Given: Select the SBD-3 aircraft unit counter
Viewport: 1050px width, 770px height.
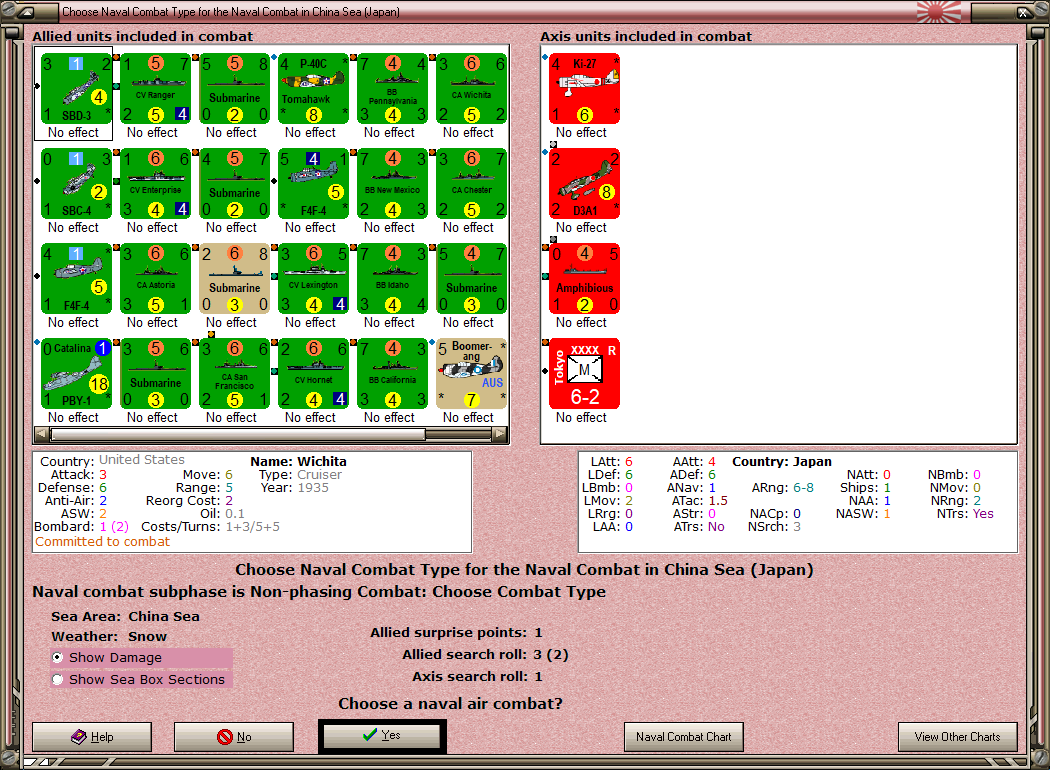Looking at the screenshot, I should point(76,88).
